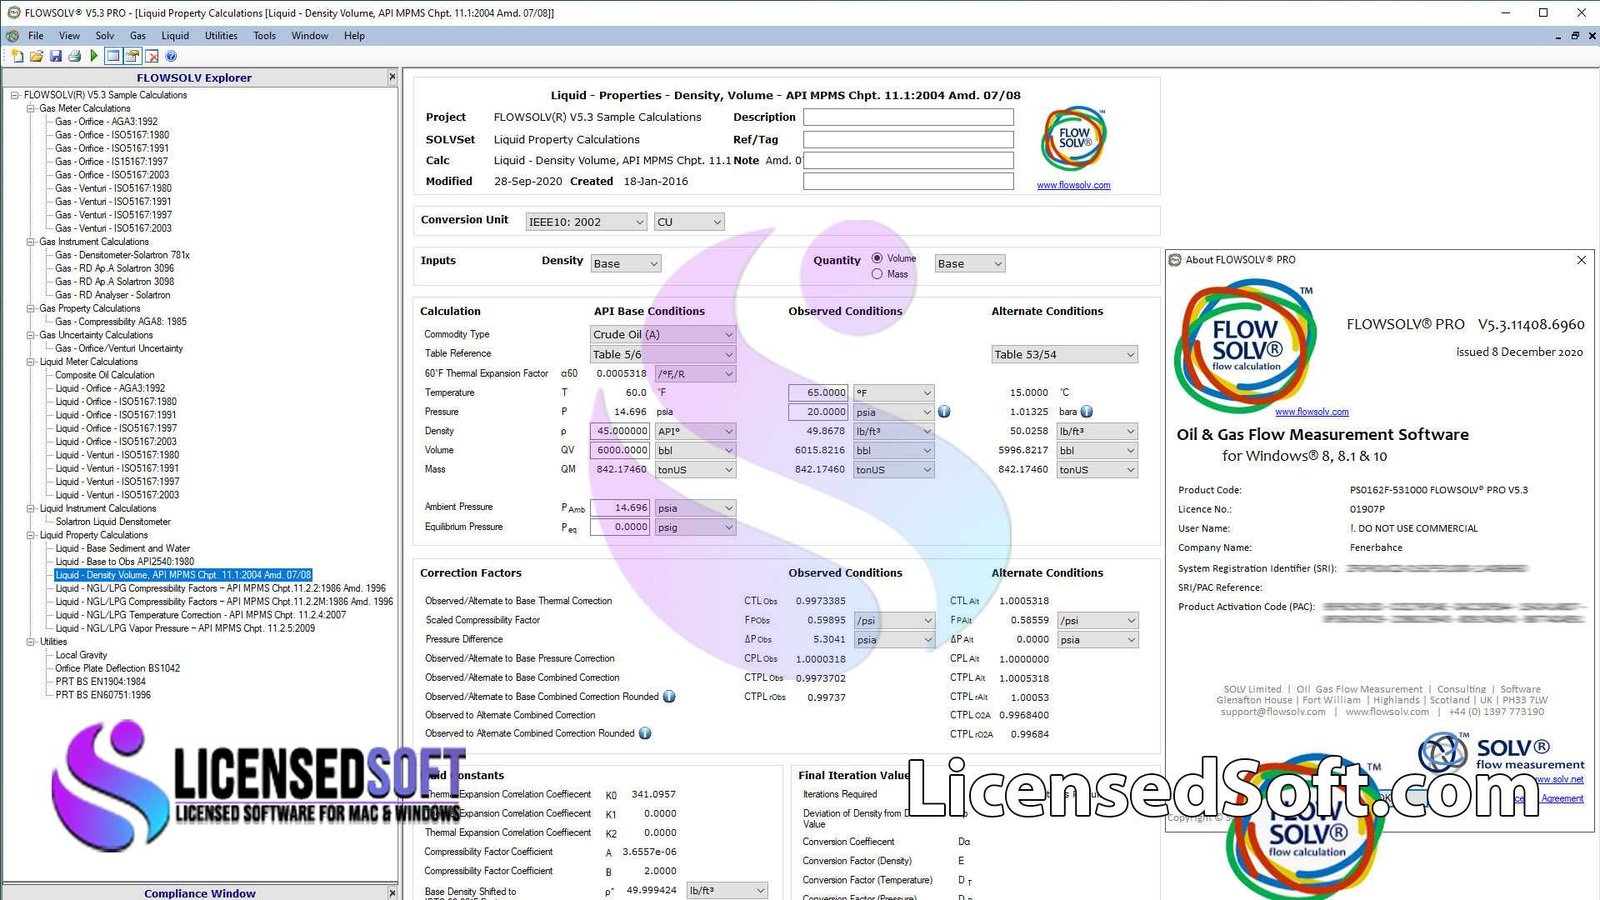Click the base volume 6000.0000 input field
Viewport: 1600px width, 900px height.
coord(620,450)
